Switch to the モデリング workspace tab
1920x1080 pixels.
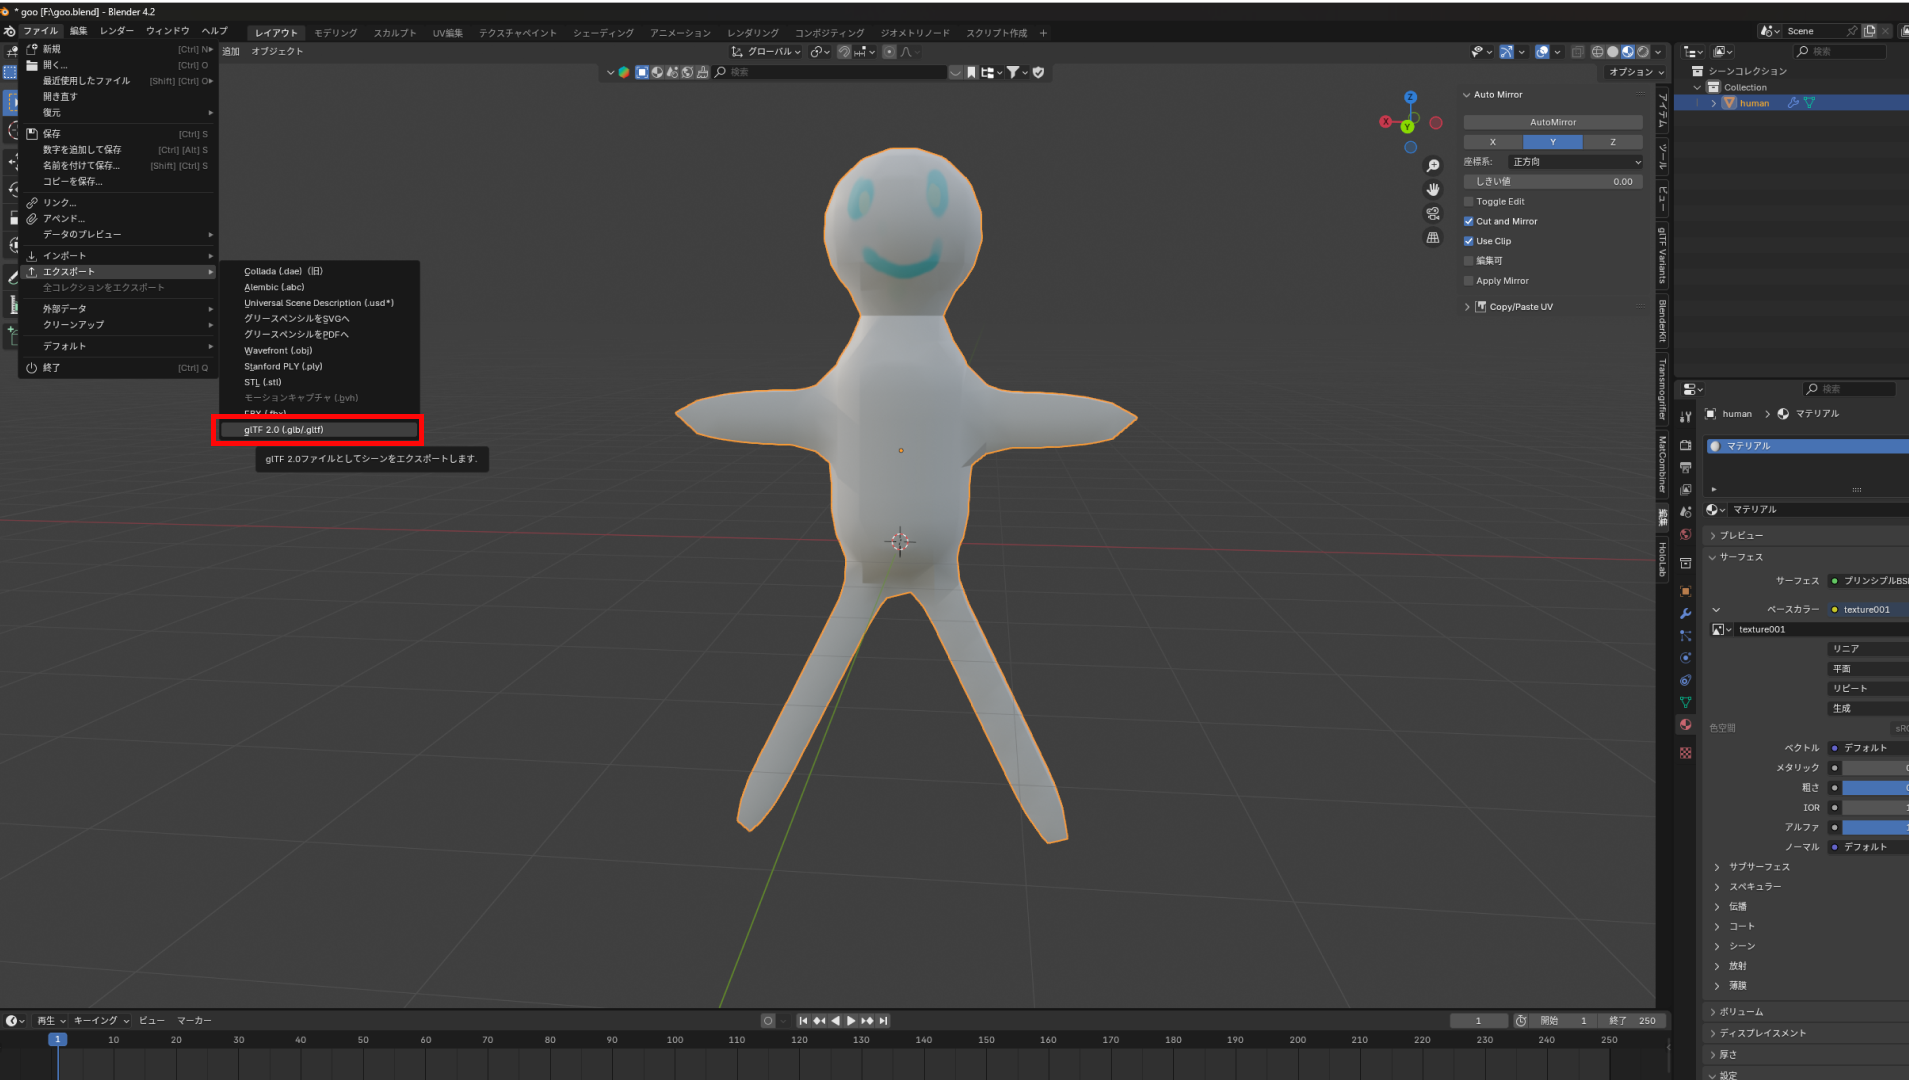(x=335, y=33)
